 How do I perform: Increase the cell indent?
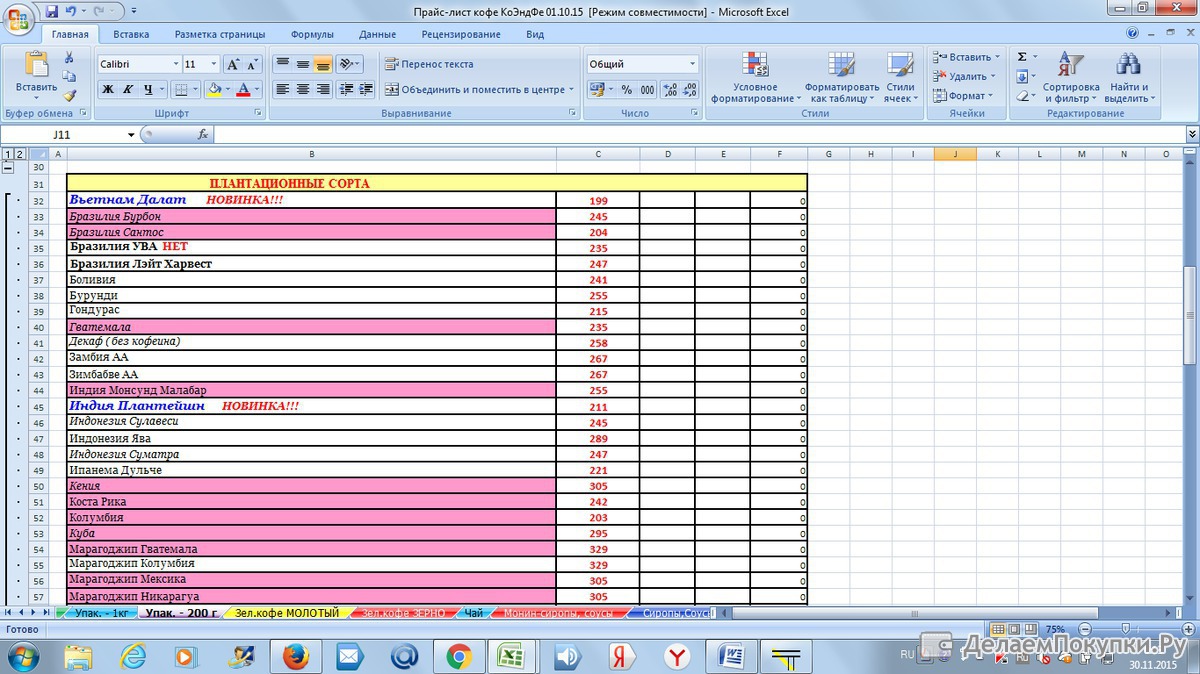pyautogui.click(x=367, y=89)
